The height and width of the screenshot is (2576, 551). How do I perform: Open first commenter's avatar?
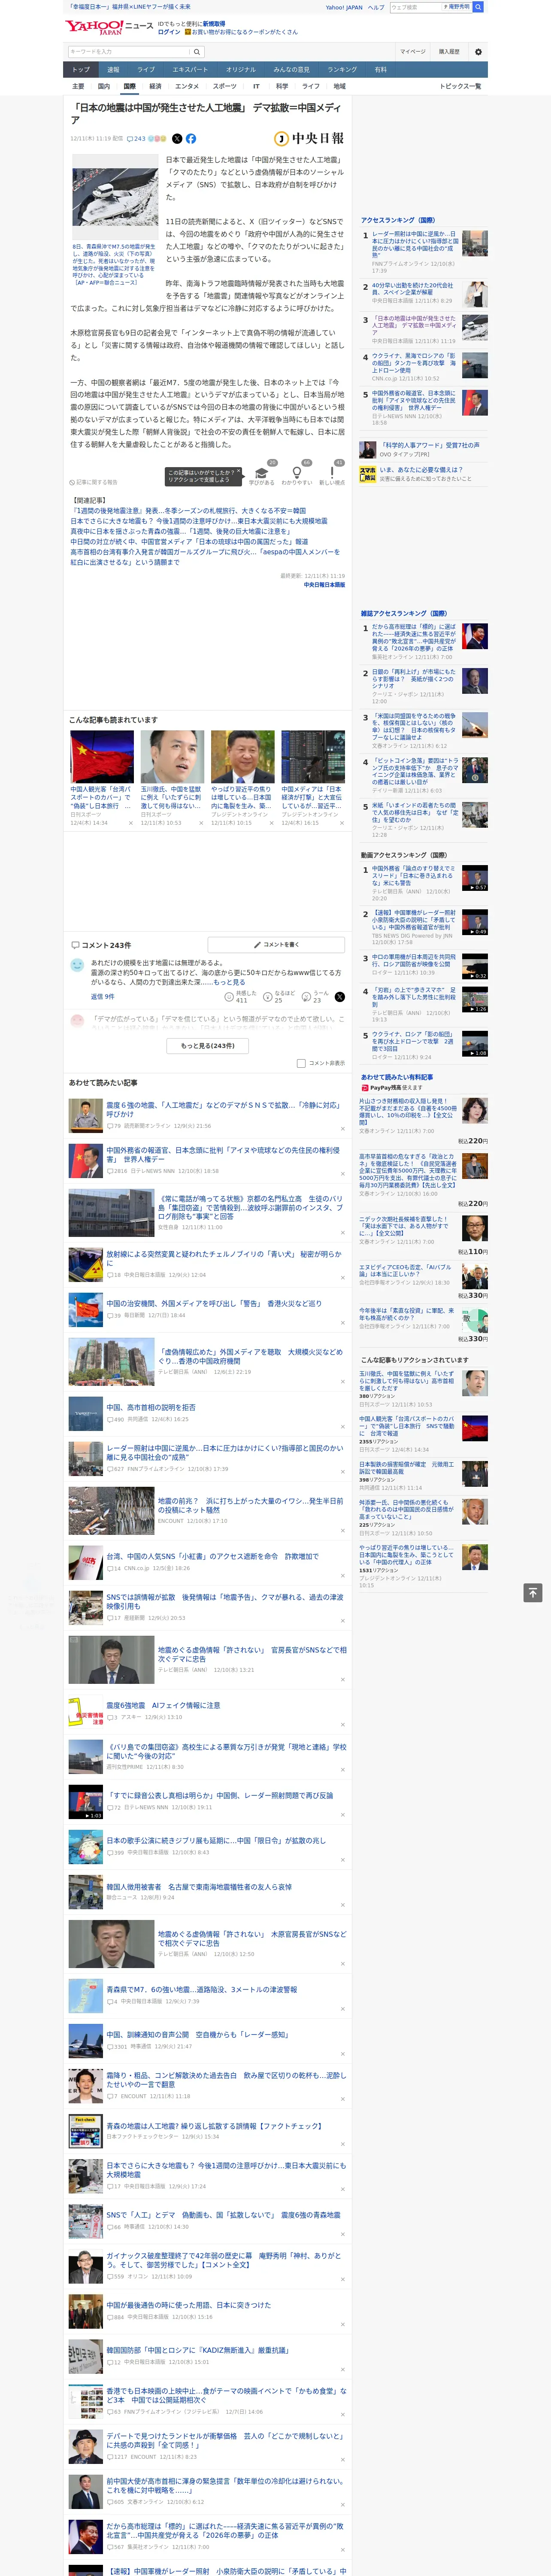click(x=77, y=965)
